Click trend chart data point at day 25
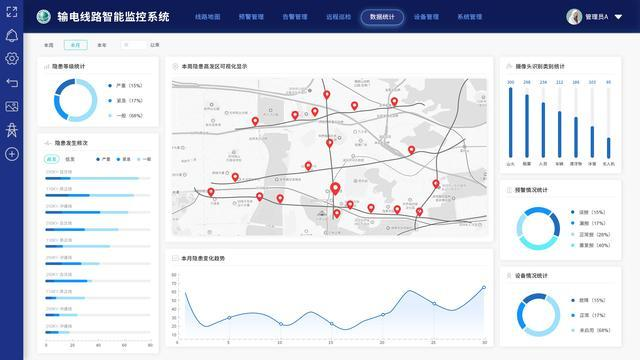640x360 pixels. pos(434,304)
